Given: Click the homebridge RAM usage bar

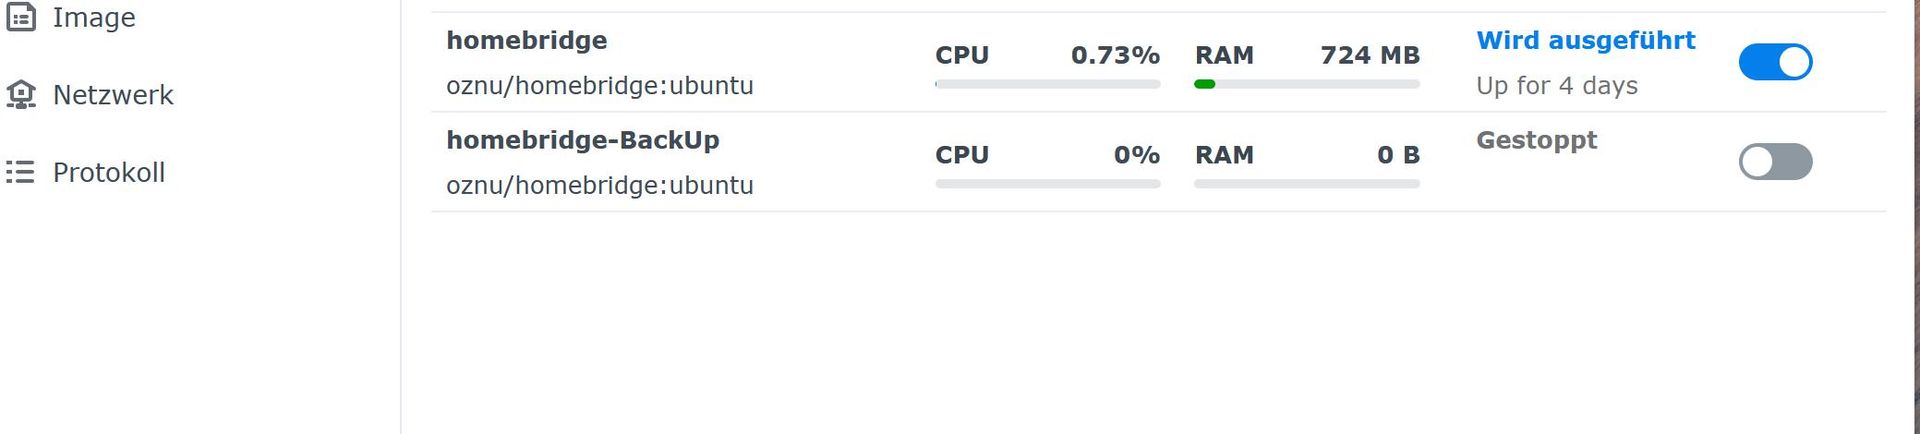Looking at the screenshot, I should tap(1307, 85).
